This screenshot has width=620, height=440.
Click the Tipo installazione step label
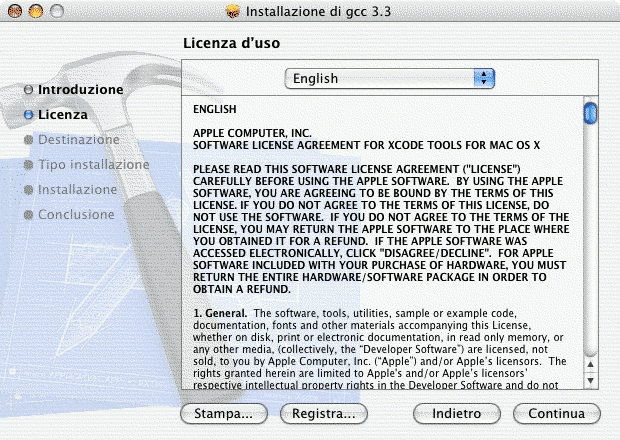pyautogui.click(x=94, y=164)
